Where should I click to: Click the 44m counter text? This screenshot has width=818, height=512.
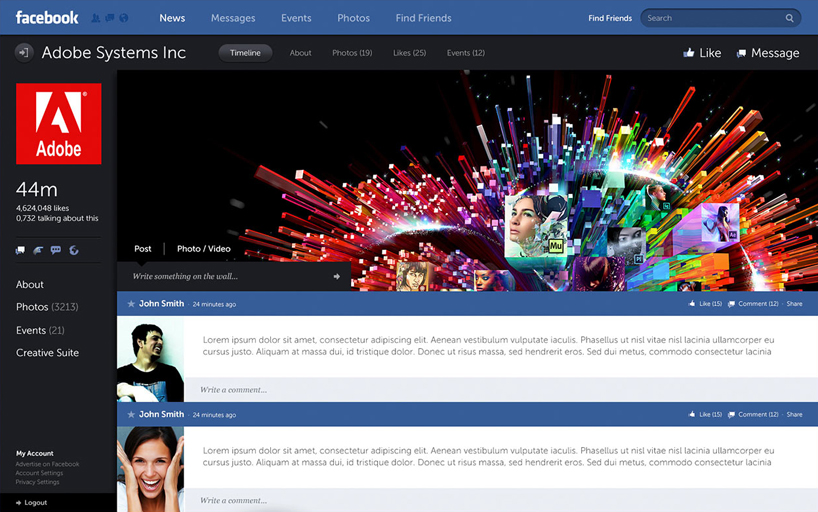coord(37,189)
